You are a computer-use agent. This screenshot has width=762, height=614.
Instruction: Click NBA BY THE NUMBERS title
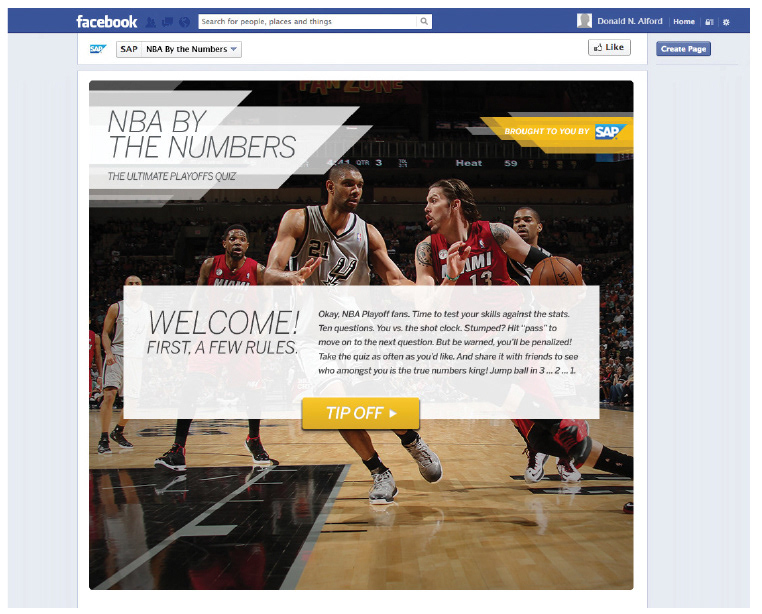click(201, 135)
